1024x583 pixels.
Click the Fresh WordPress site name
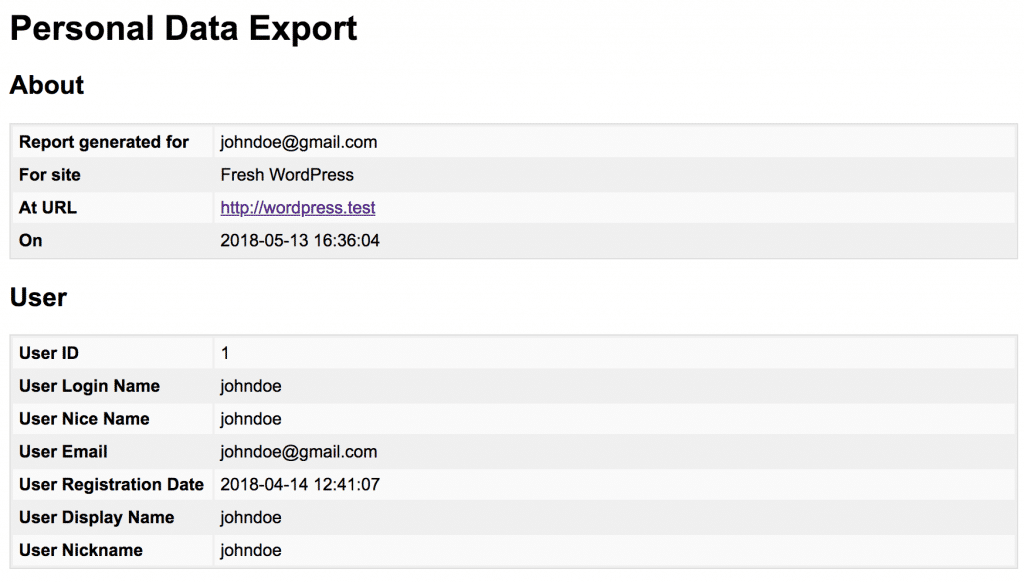coord(287,175)
